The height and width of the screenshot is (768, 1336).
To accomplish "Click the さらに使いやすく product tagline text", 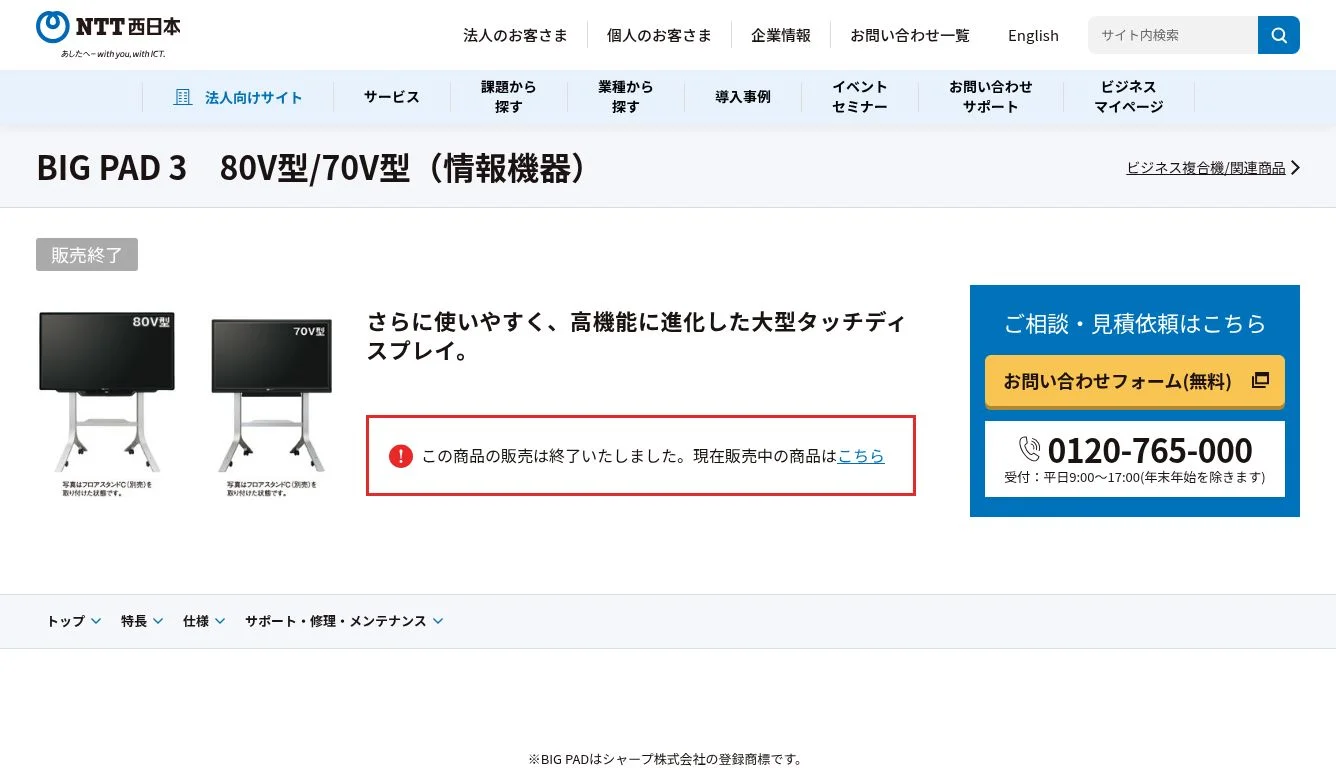I will click(x=636, y=337).
